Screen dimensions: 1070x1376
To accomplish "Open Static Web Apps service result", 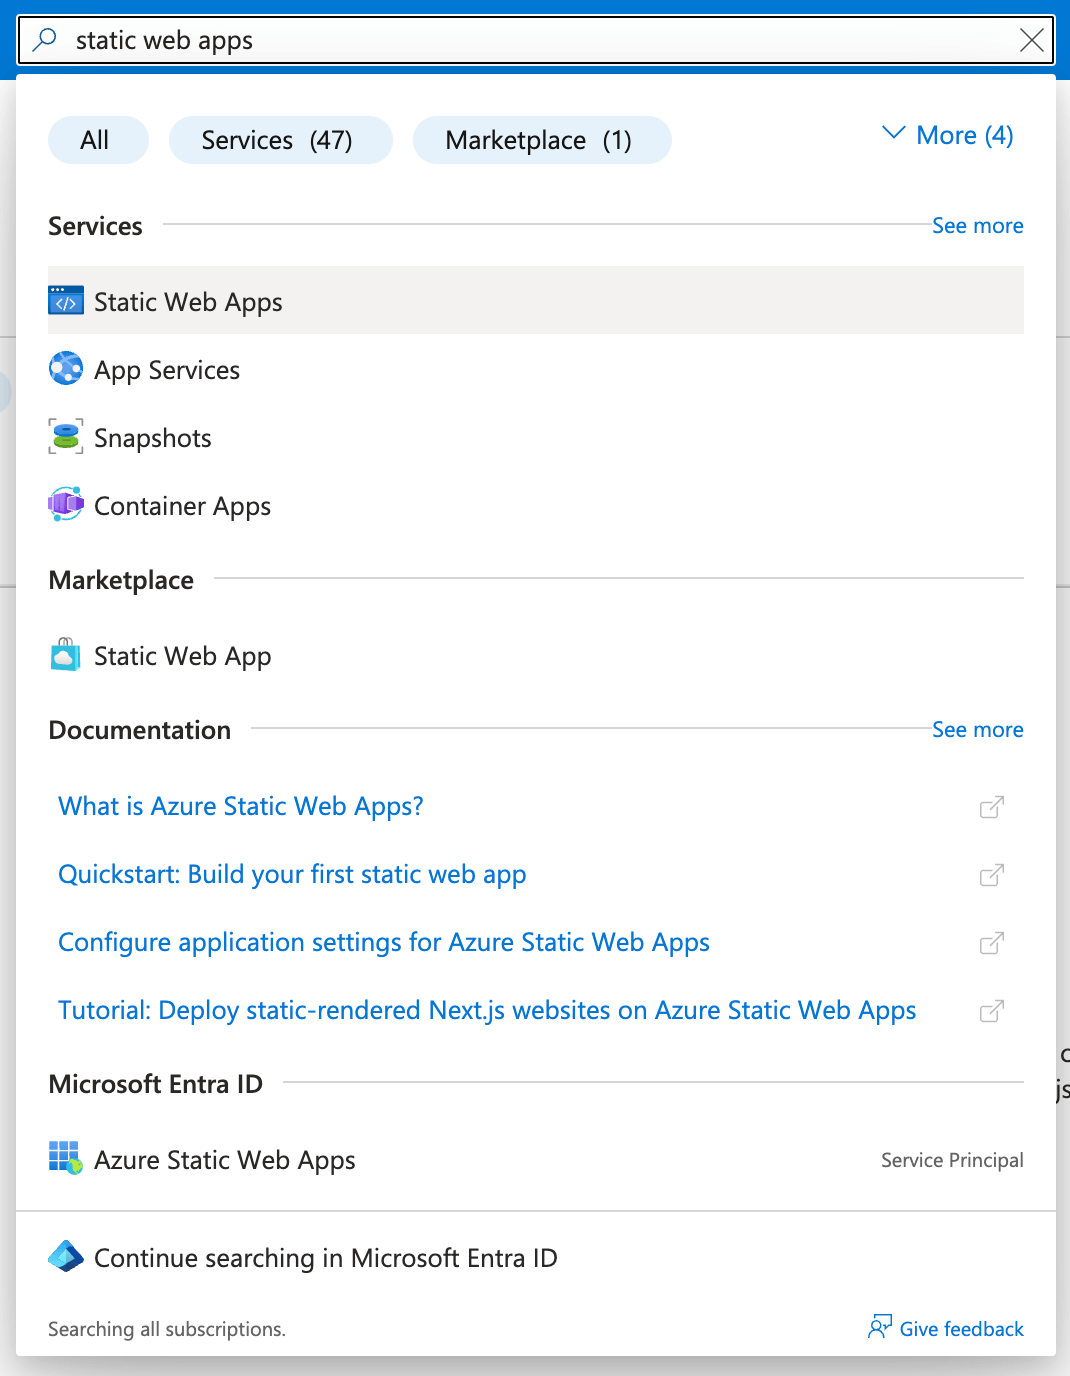I will pos(536,300).
